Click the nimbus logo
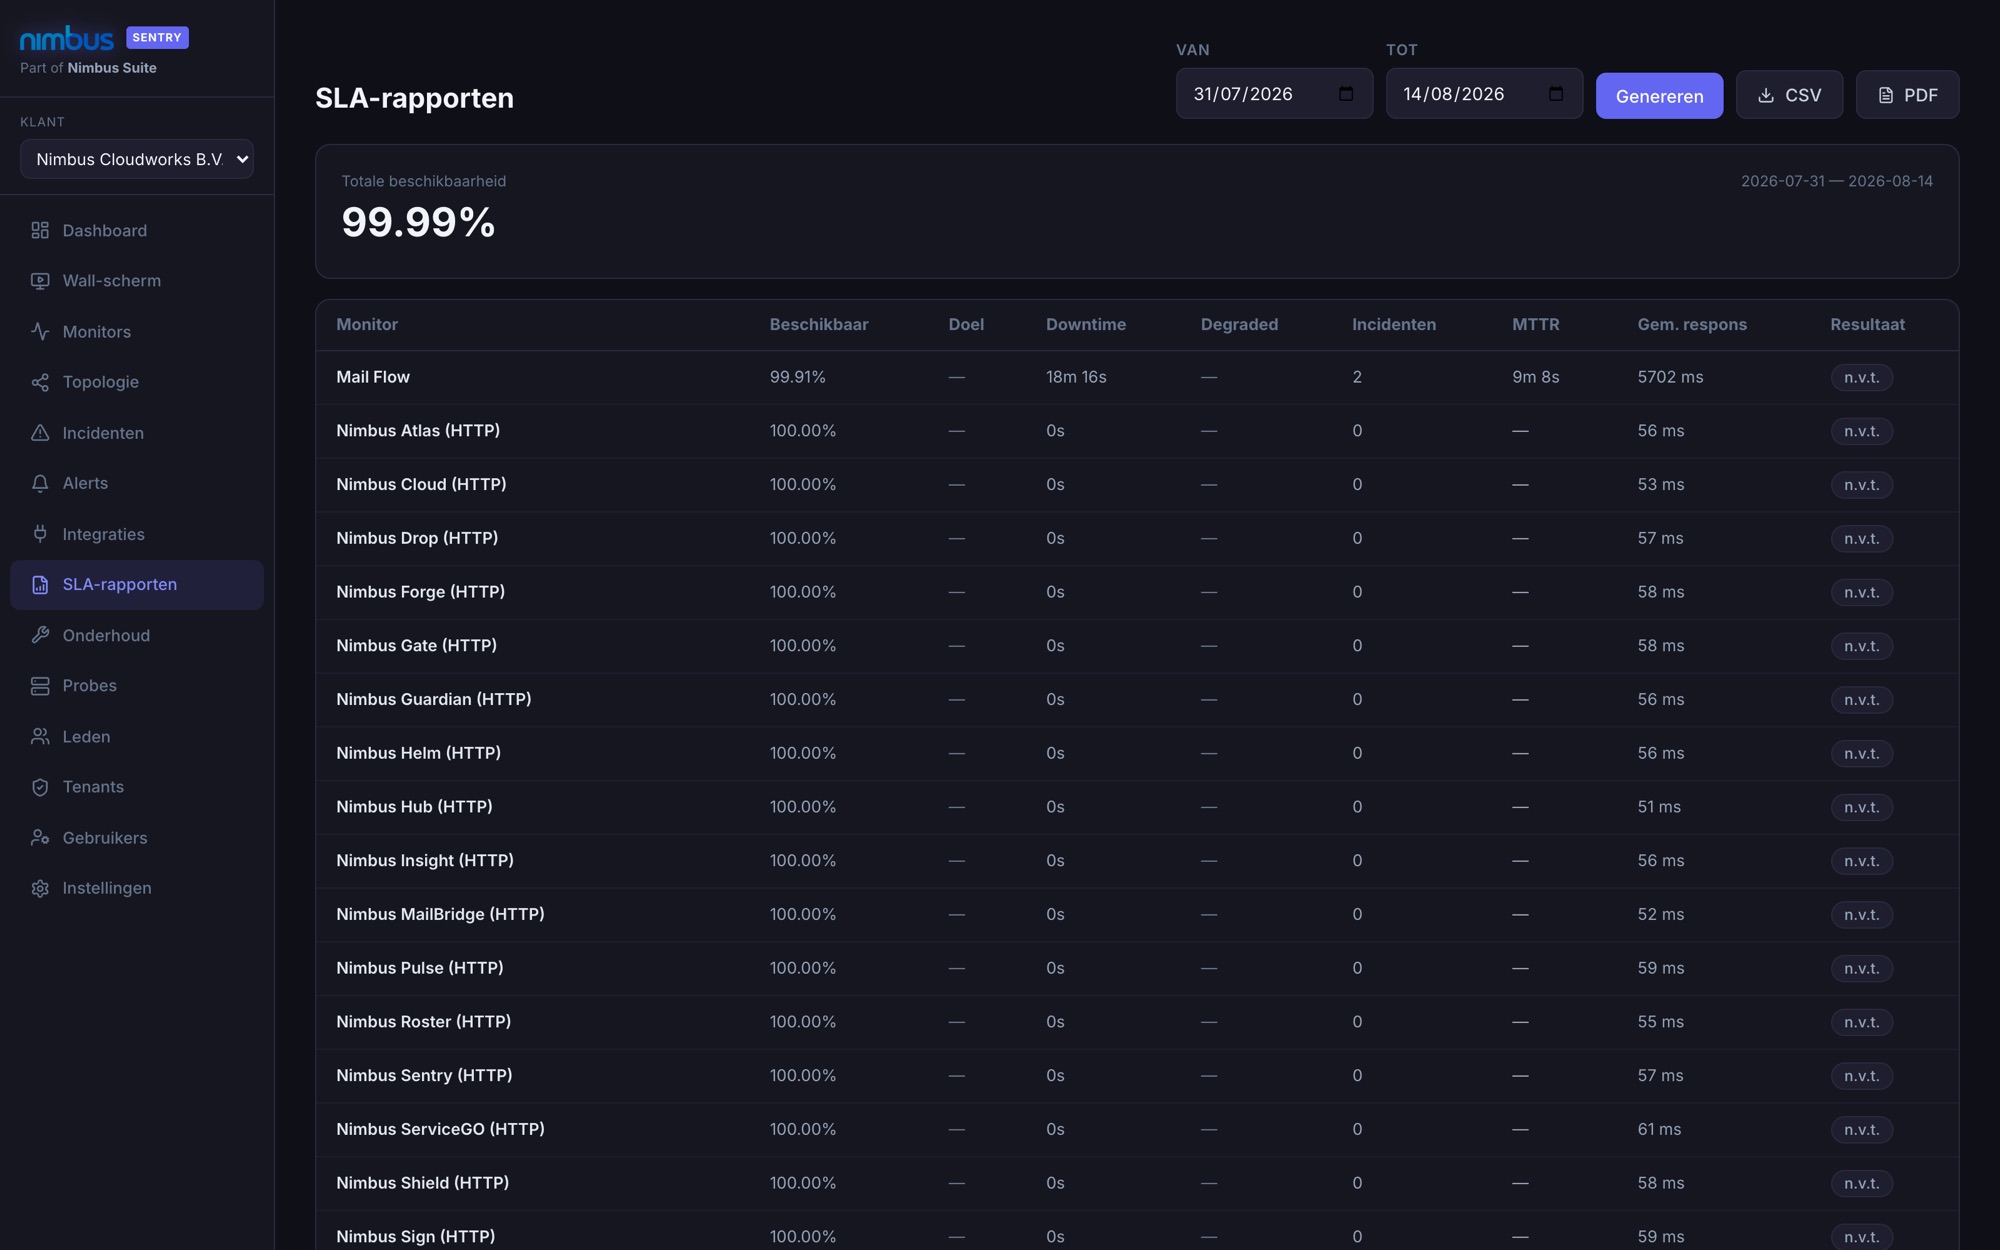This screenshot has width=2000, height=1250. 67,38
